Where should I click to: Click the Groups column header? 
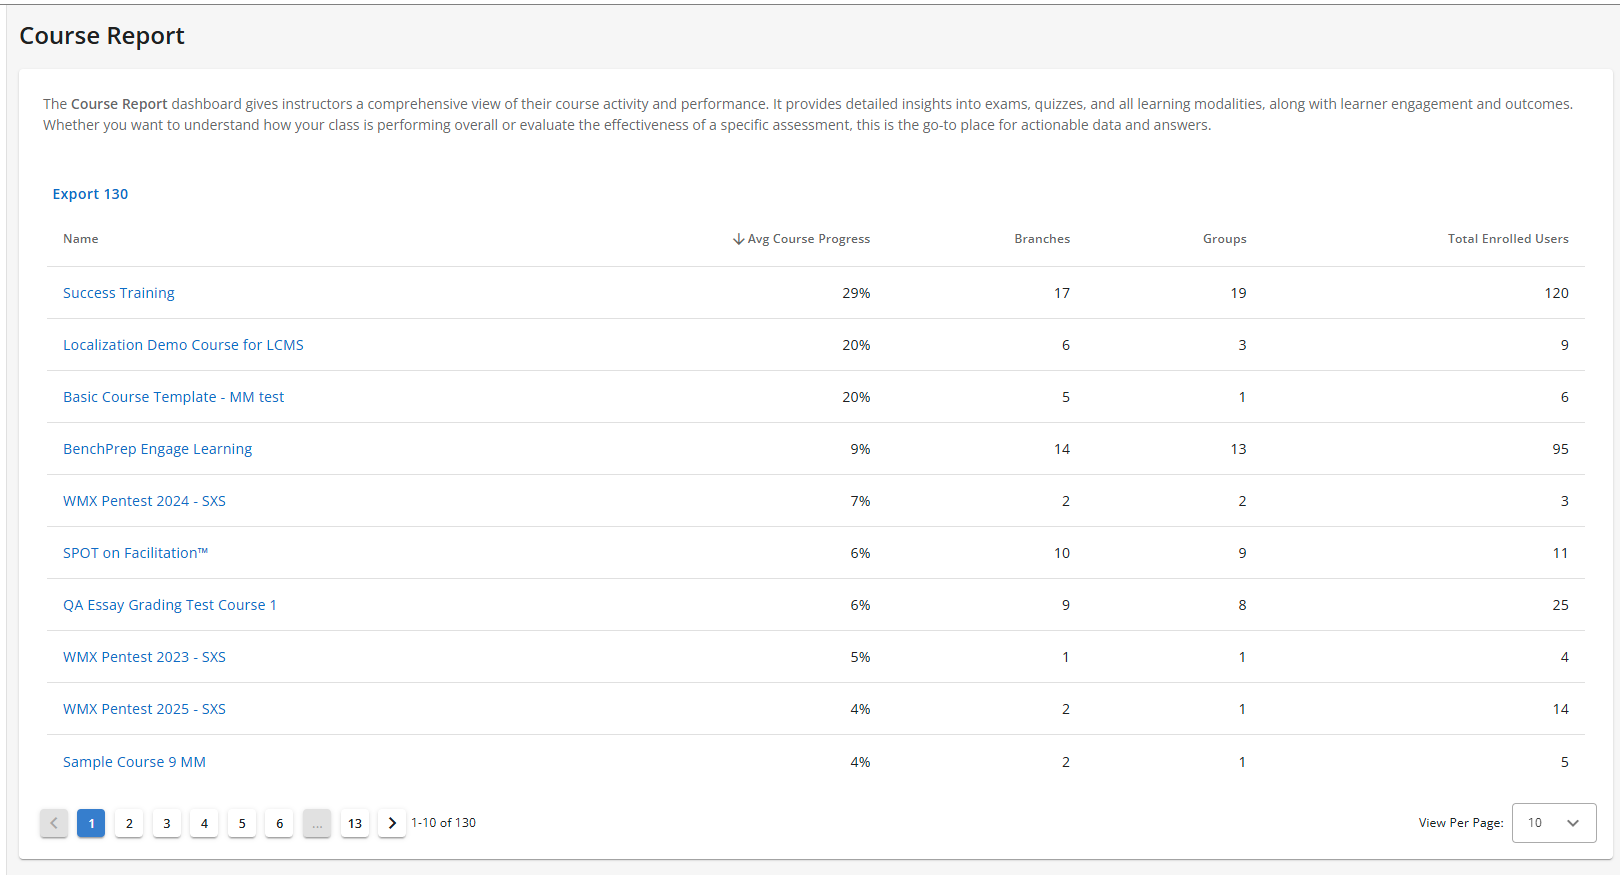click(x=1224, y=239)
